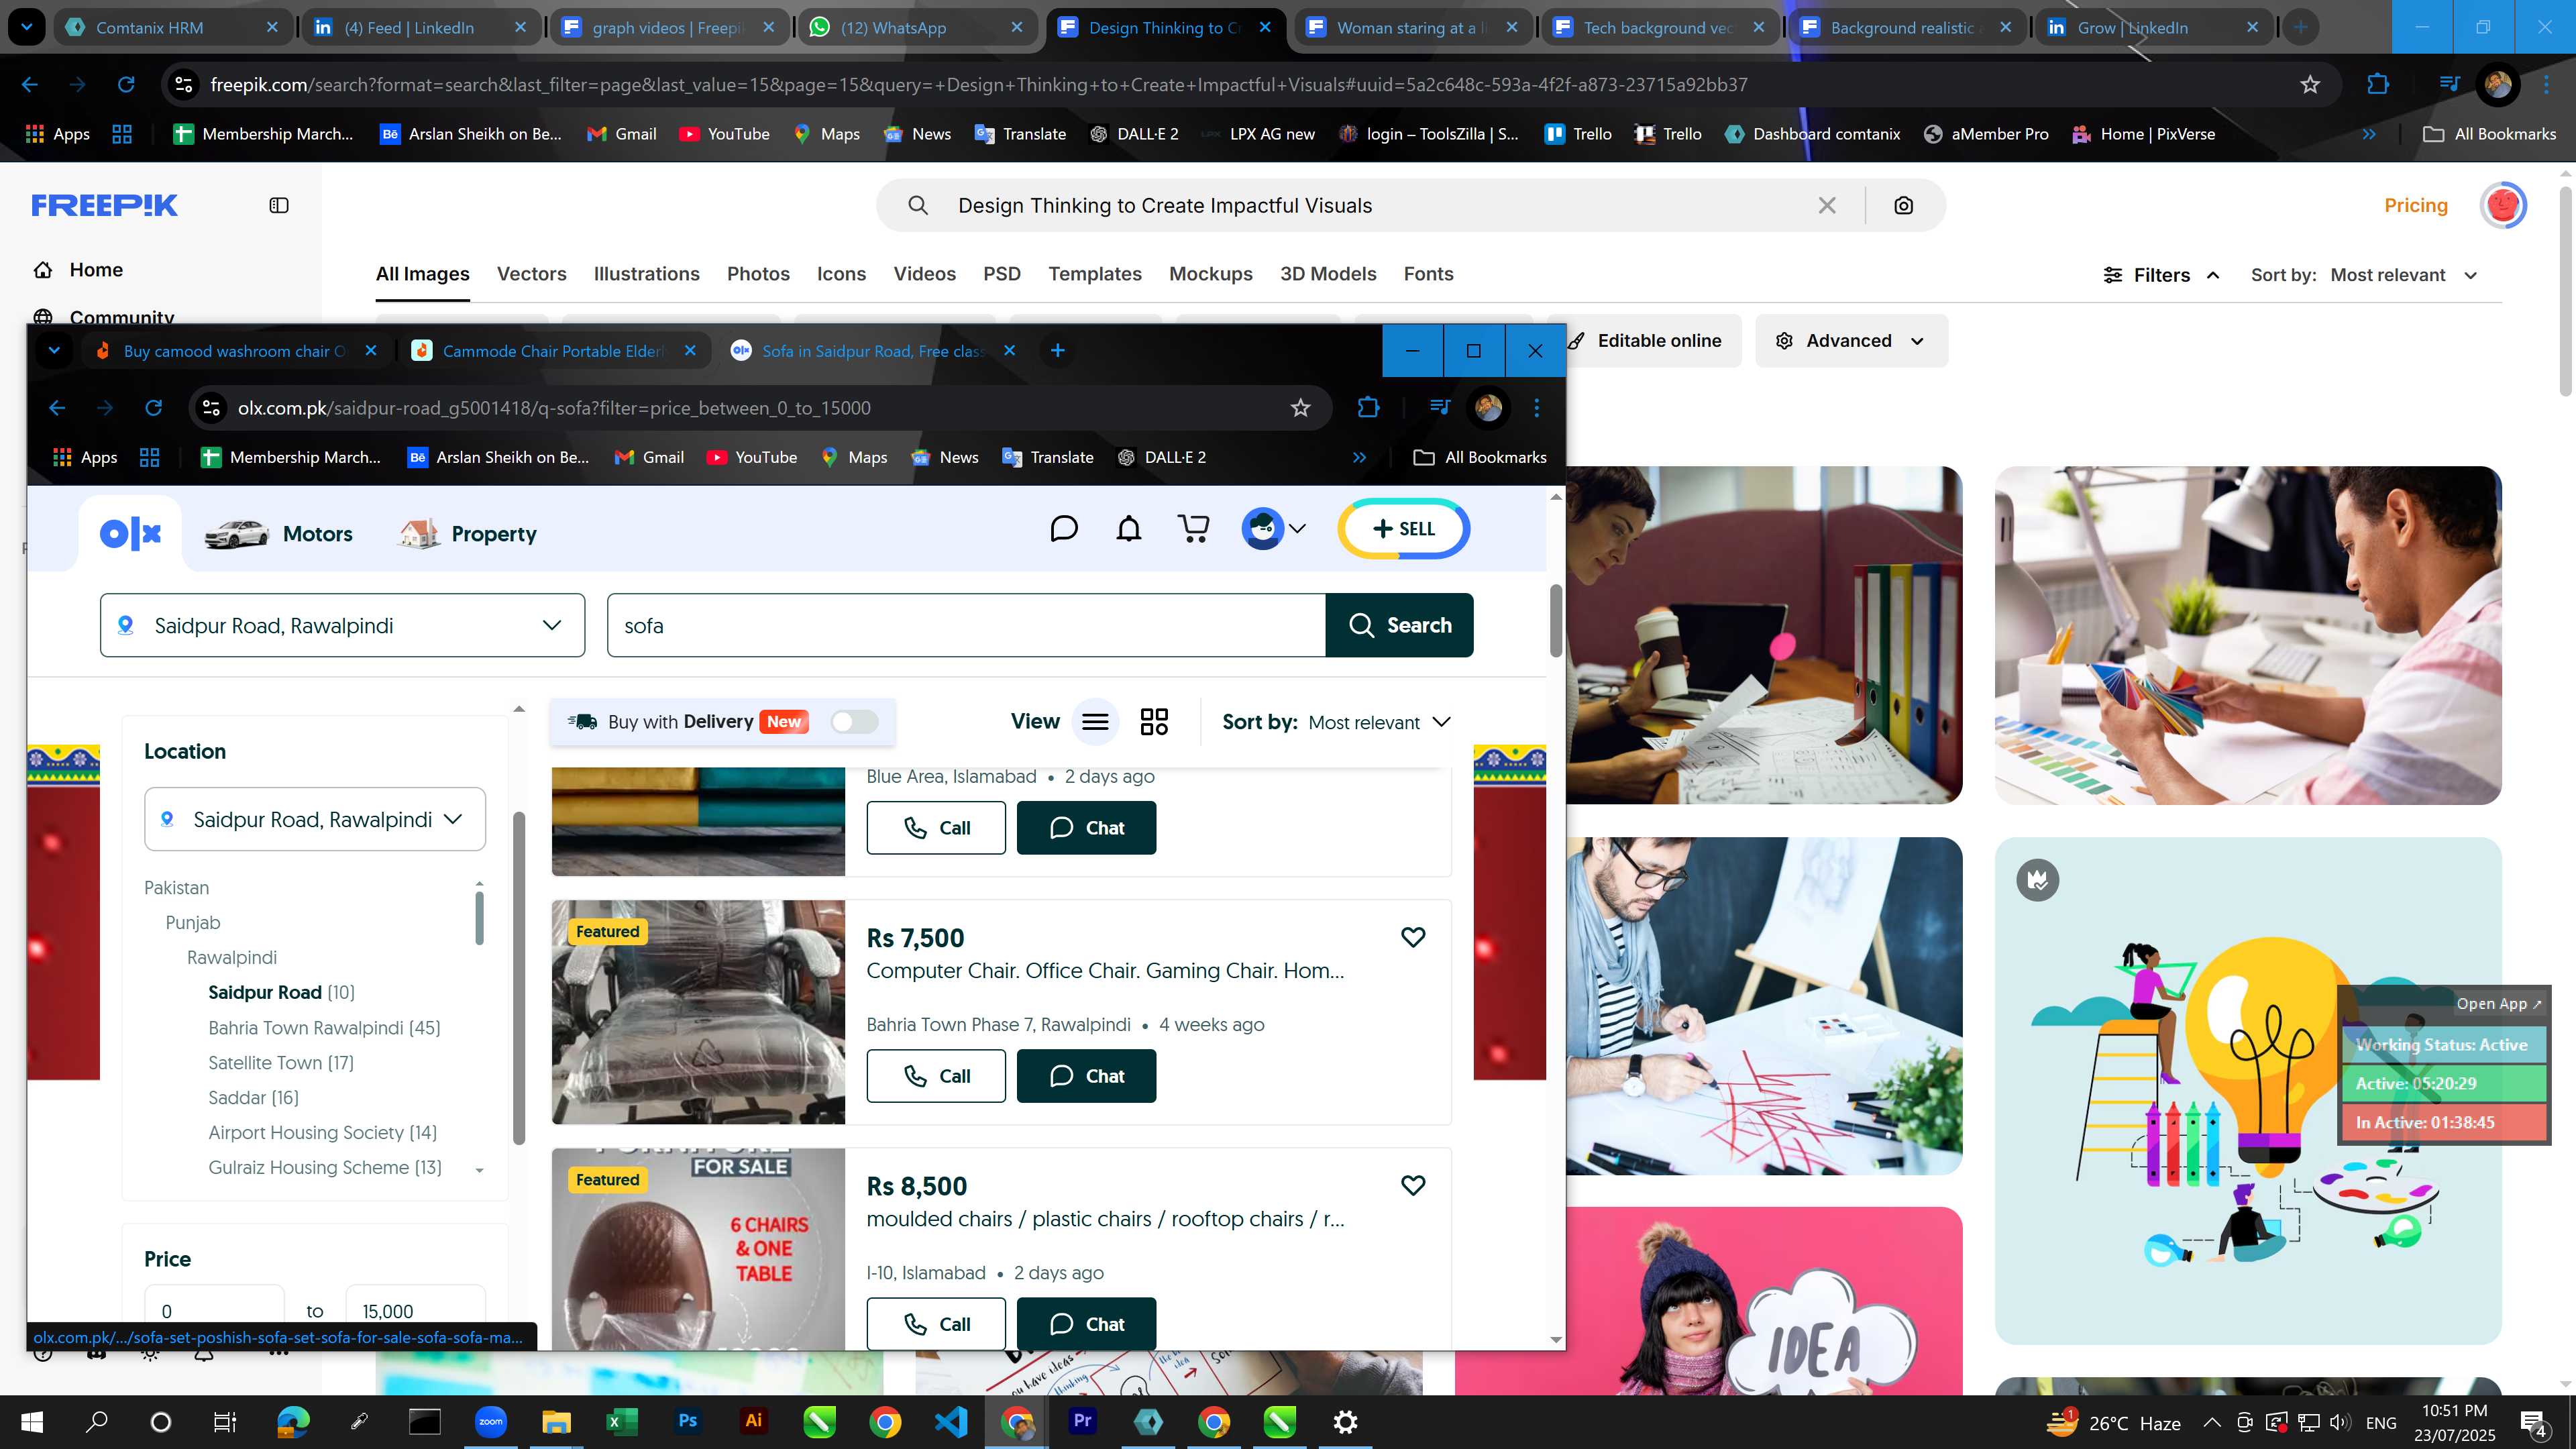Show more bookmarks in OLX window

pos(1359,457)
